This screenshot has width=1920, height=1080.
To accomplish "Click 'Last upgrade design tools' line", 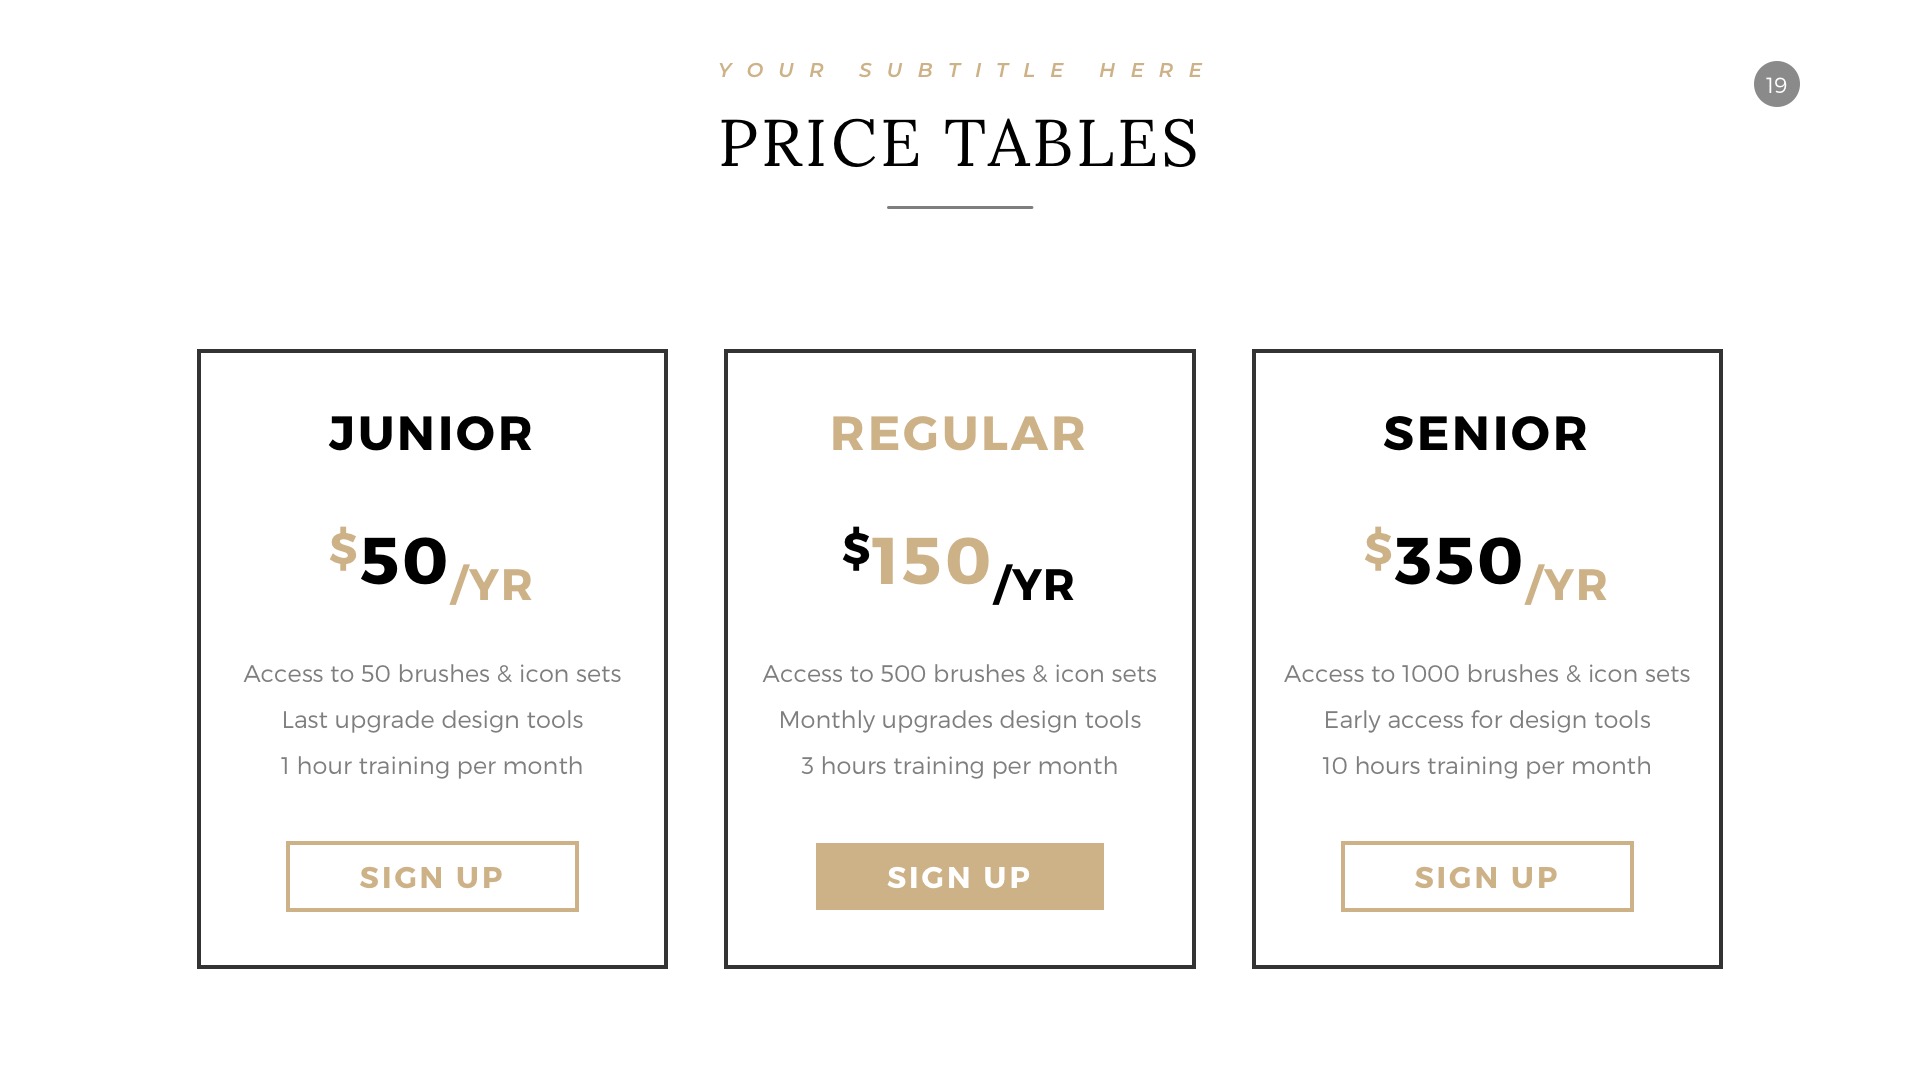I will point(432,720).
